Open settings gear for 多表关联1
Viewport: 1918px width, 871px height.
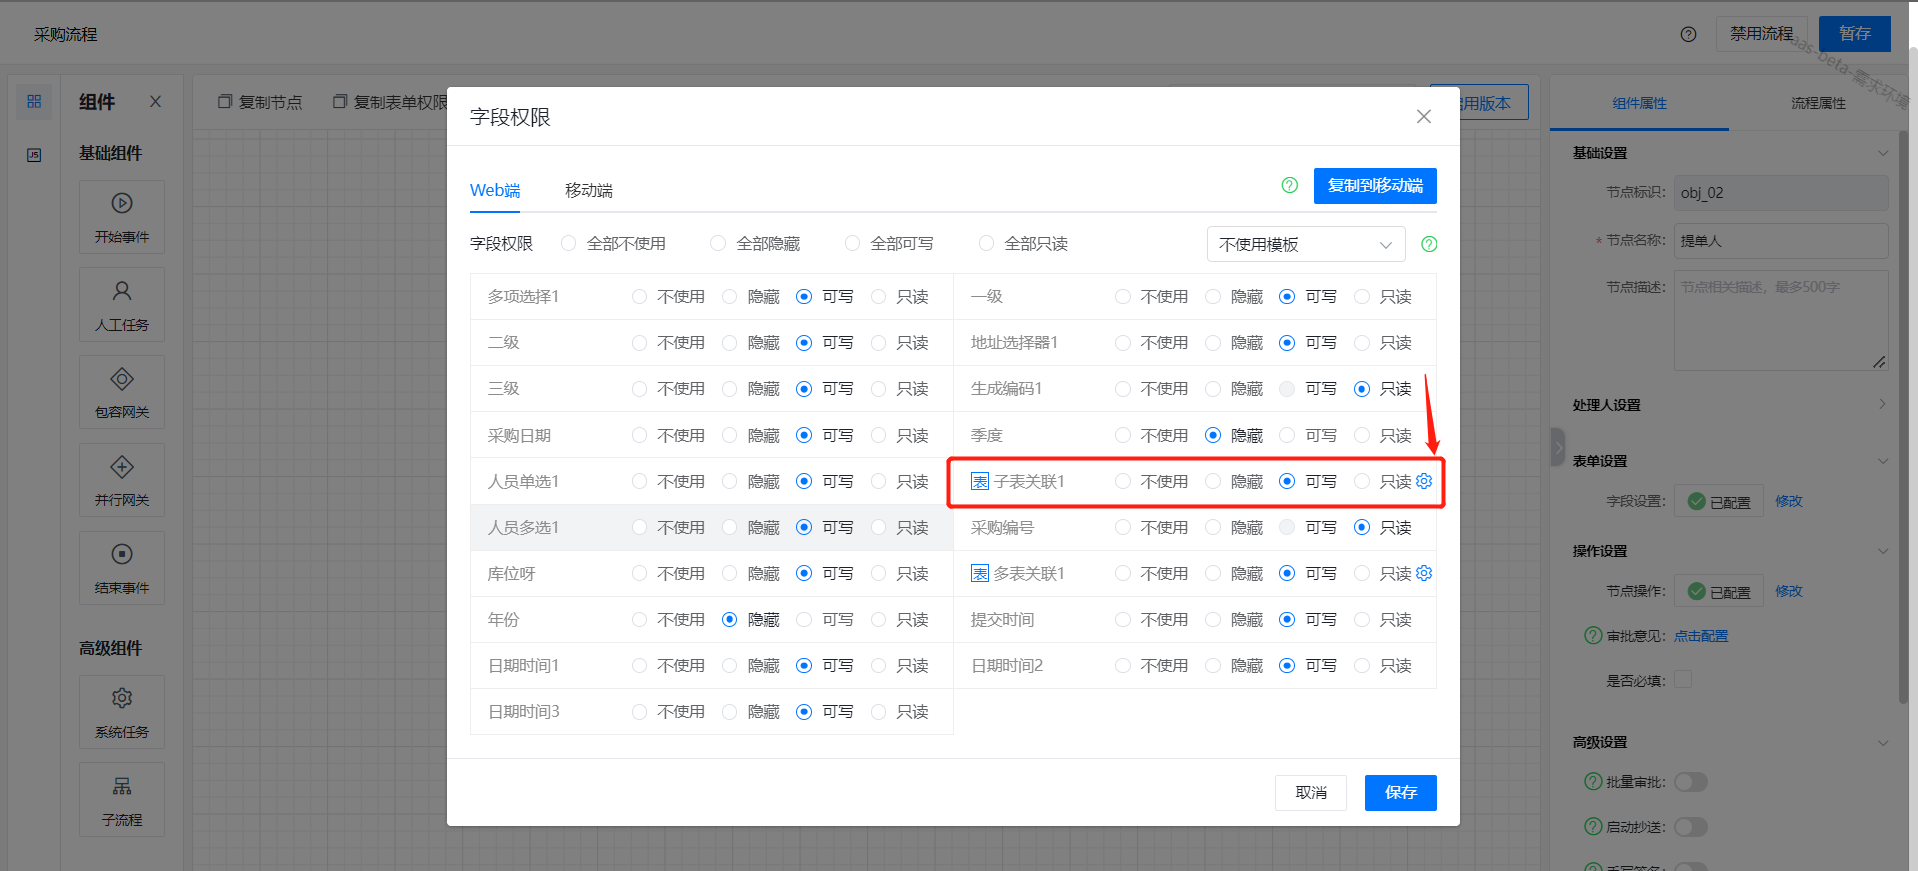click(x=1424, y=573)
